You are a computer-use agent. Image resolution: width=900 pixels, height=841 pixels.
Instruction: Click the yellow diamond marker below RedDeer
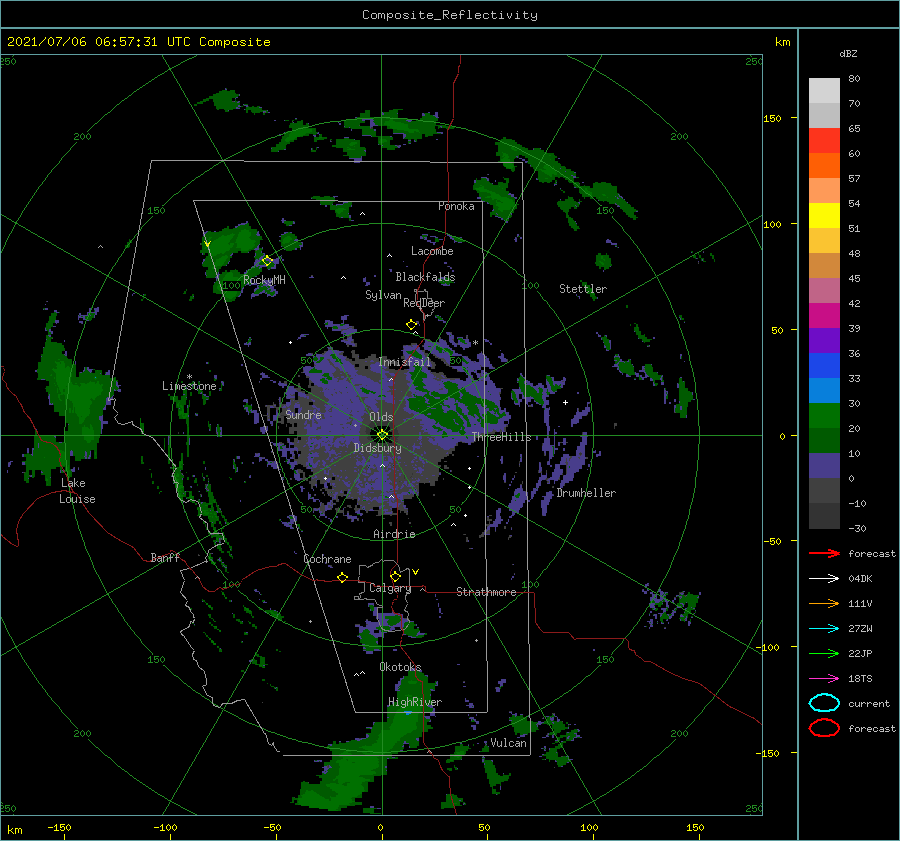[412, 325]
